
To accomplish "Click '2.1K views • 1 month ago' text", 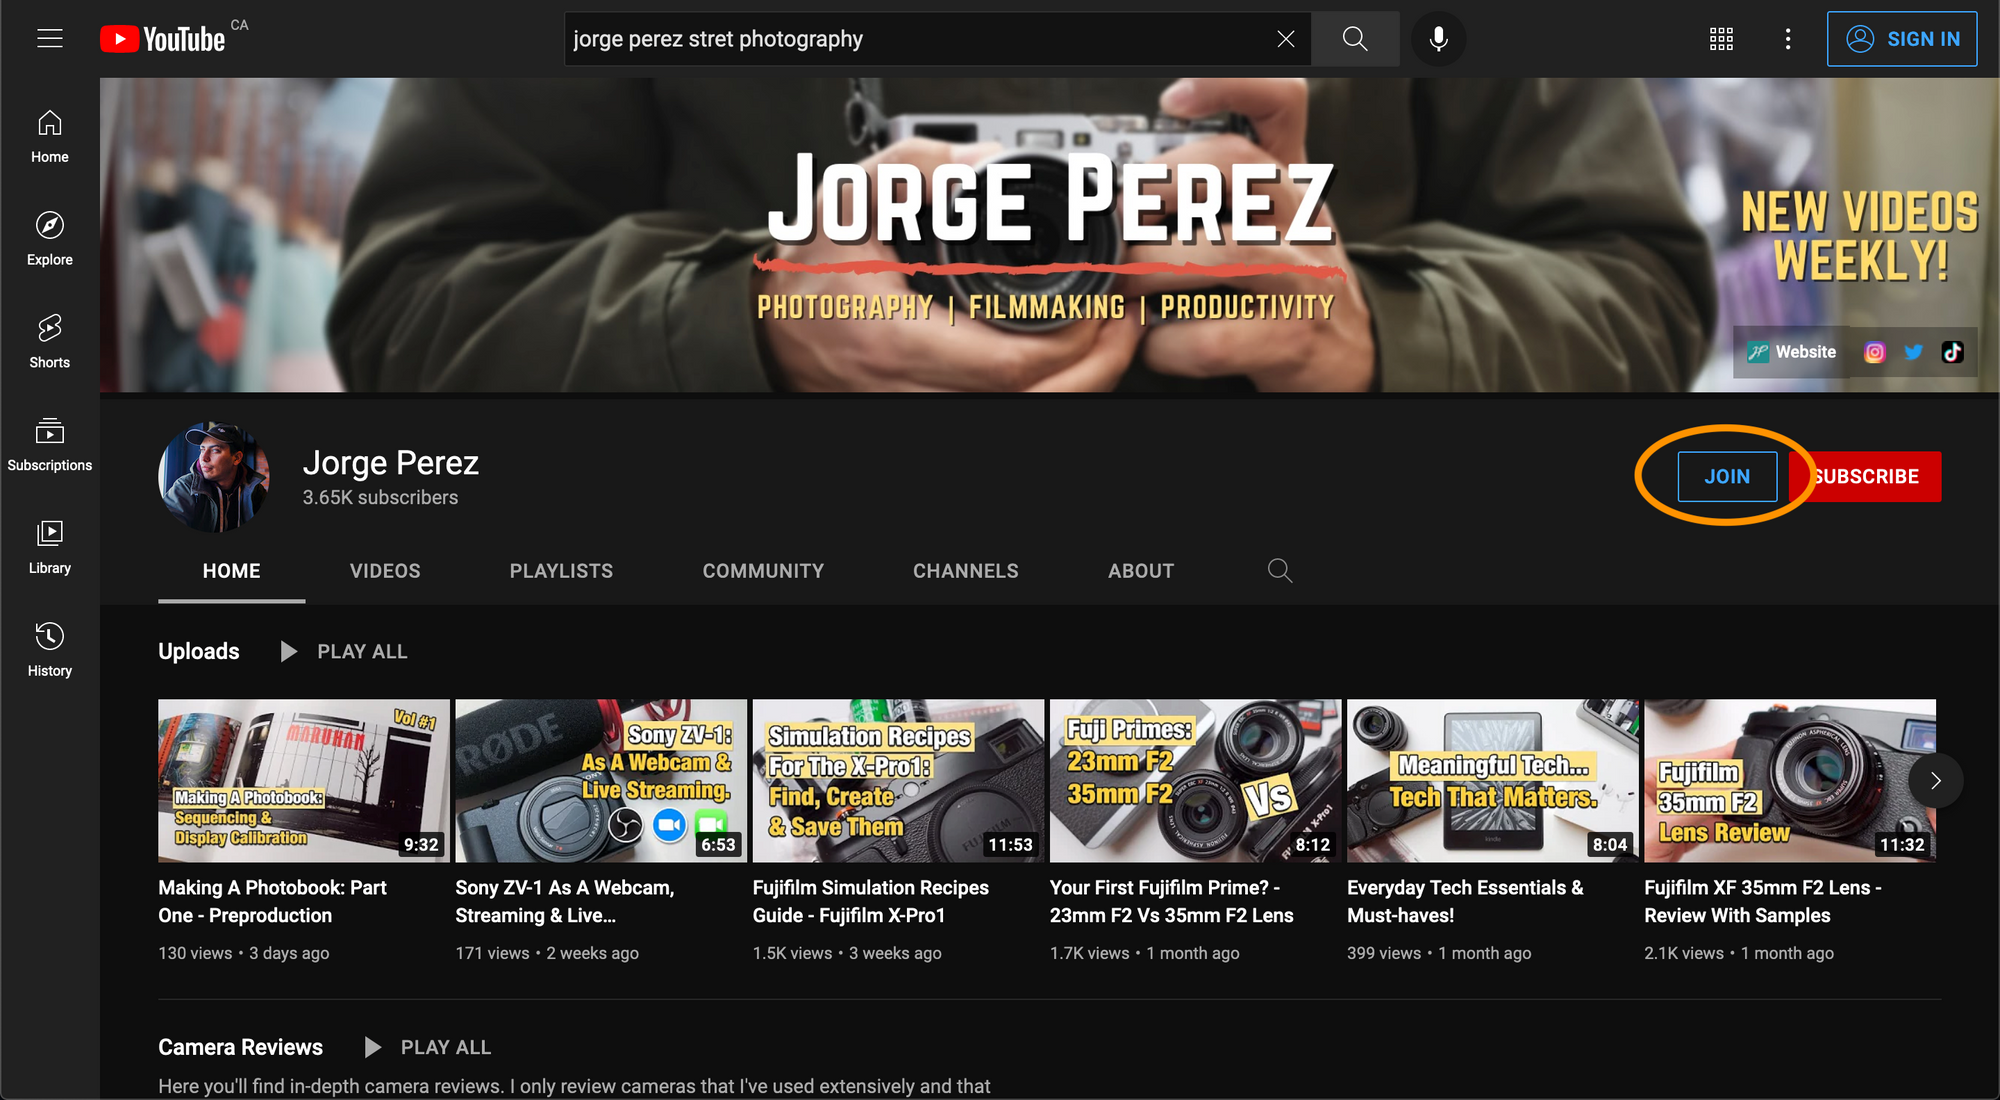I will click(x=1739, y=953).
